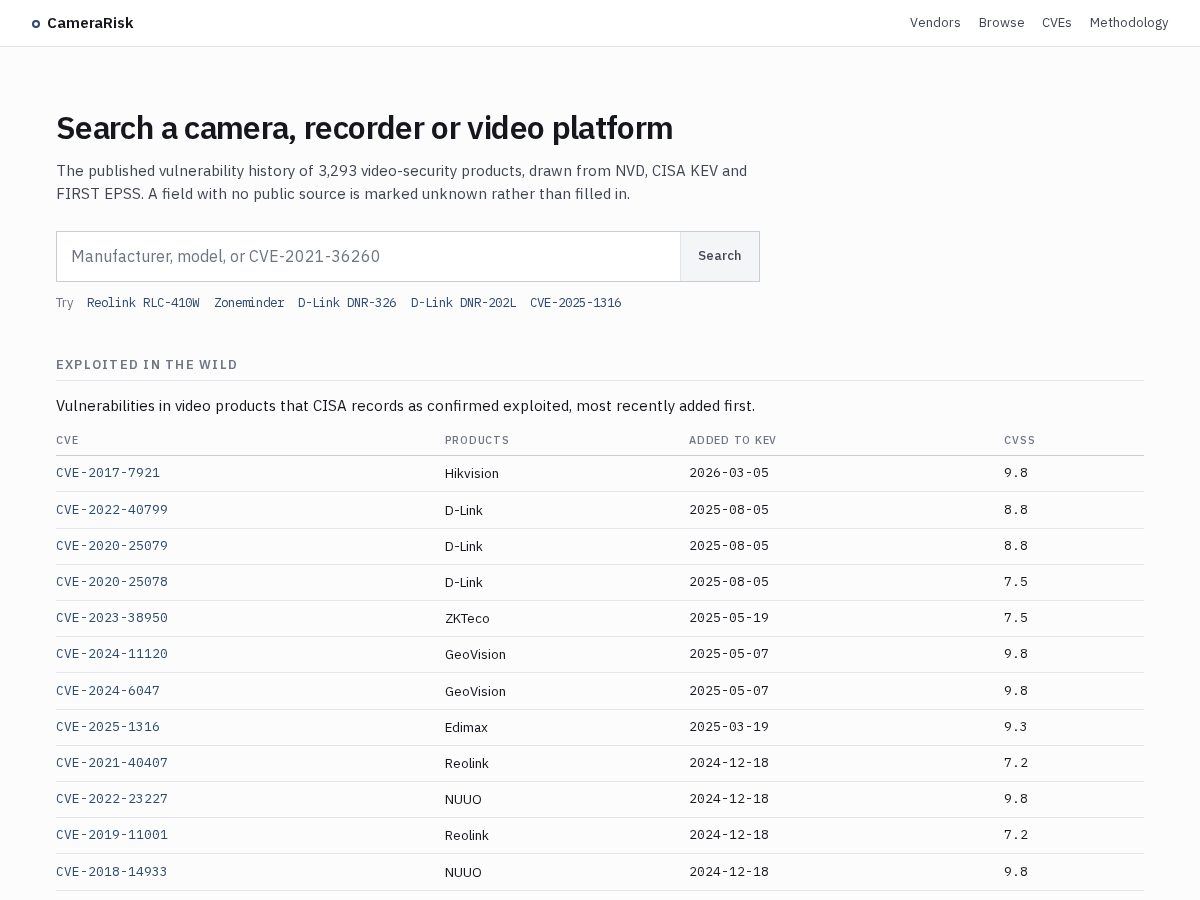
Task: Open CVE-2024-6047 entry
Action: click(x=108, y=691)
